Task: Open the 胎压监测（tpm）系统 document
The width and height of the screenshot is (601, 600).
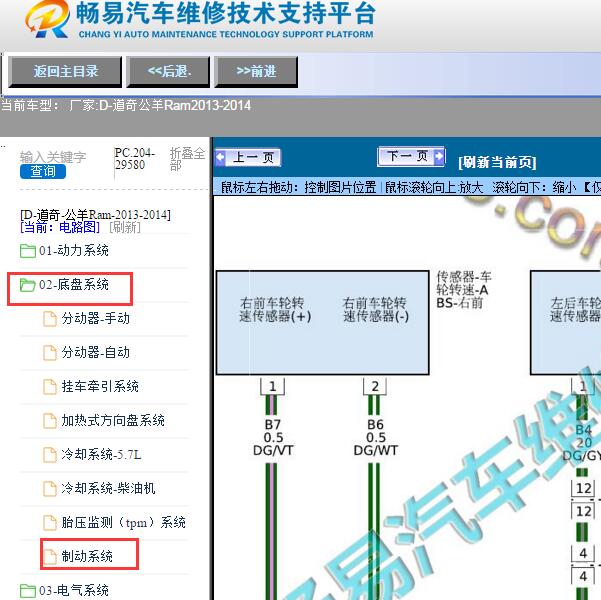Action: [x=123, y=523]
